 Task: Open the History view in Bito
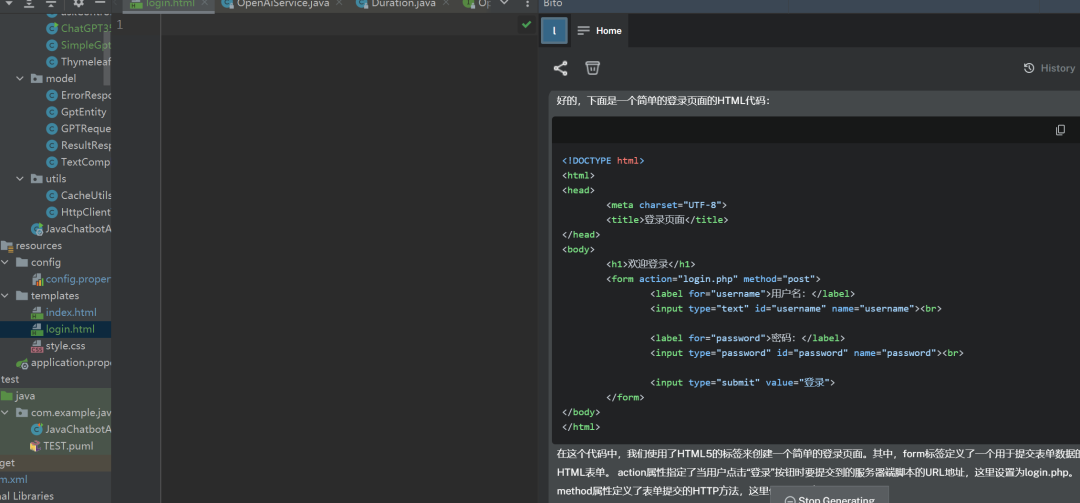coord(1049,68)
